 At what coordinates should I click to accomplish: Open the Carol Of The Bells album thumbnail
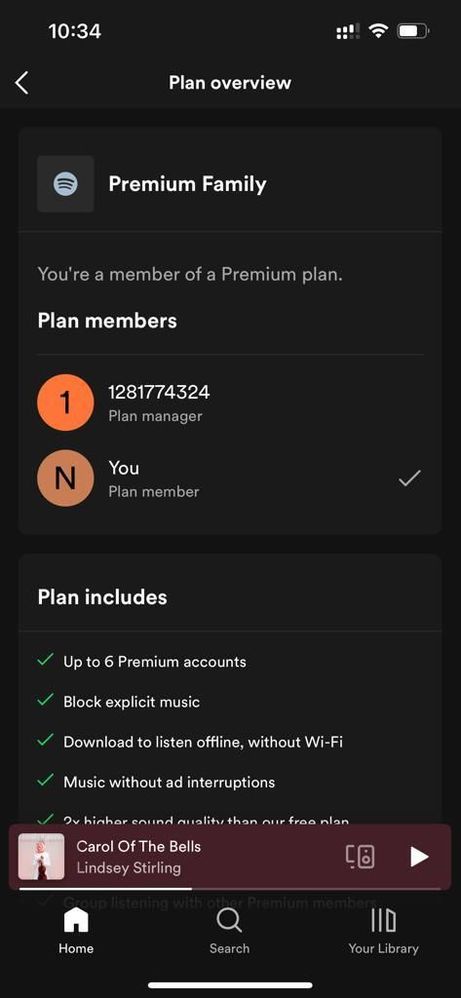click(x=41, y=857)
